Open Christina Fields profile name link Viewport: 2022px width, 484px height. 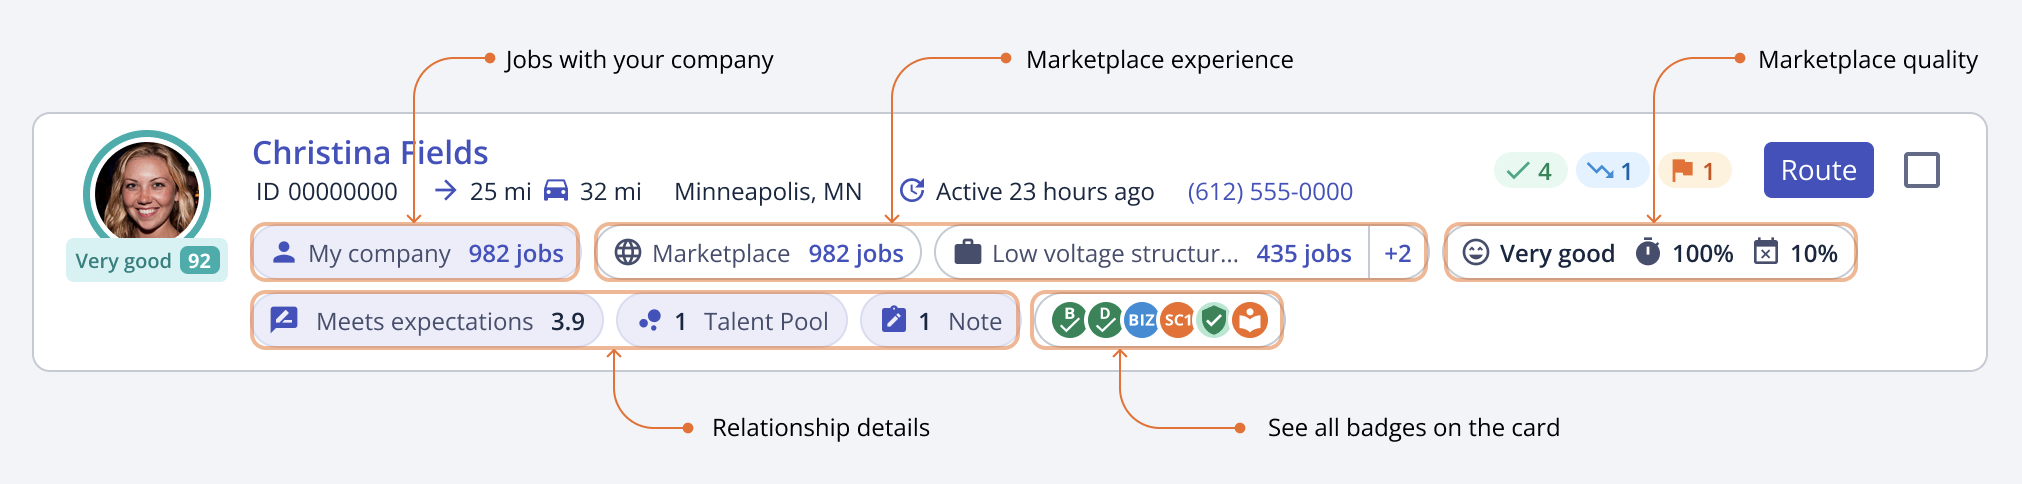coord(370,153)
